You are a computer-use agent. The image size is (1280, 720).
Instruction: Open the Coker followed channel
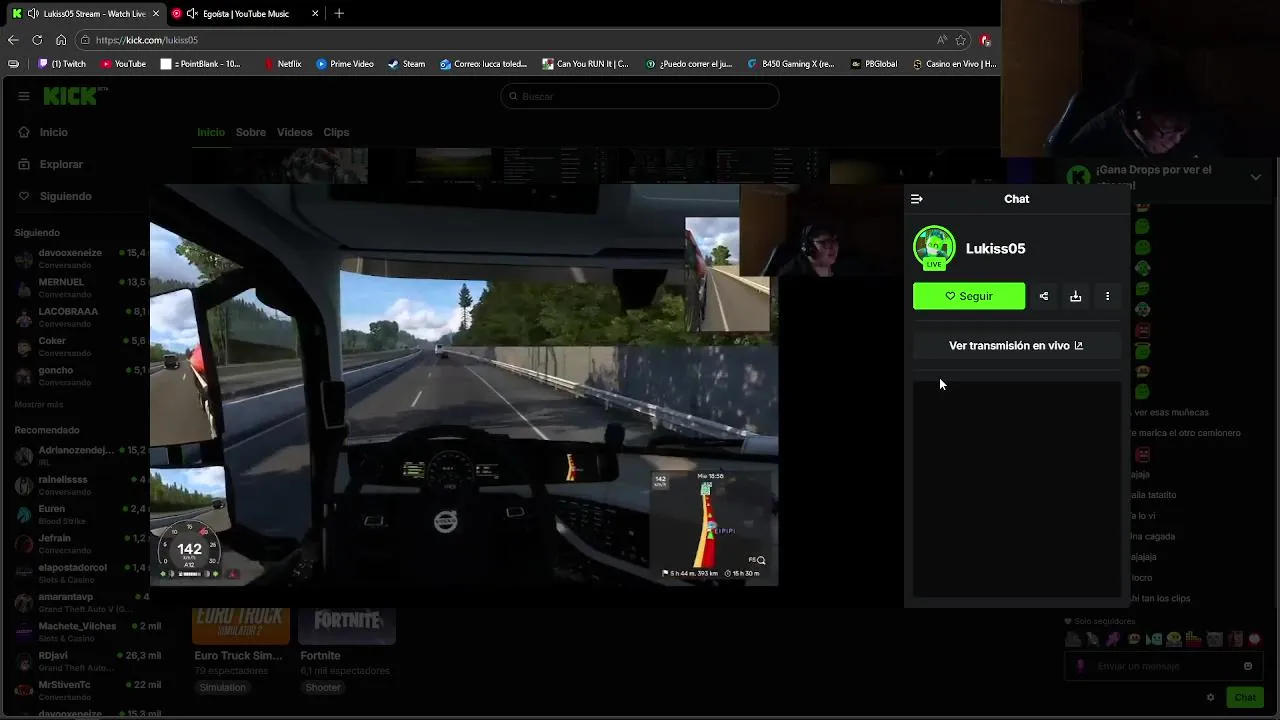click(x=80, y=346)
